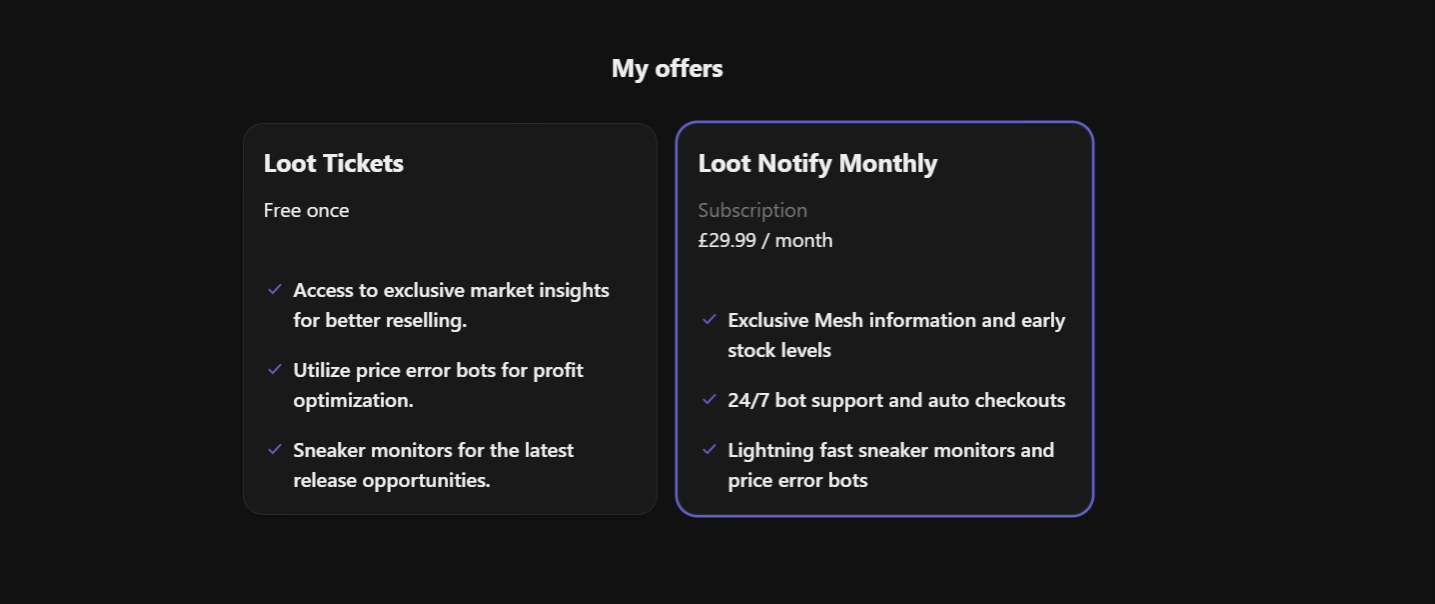Image resolution: width=1435 pixels, height=604 pixels.
Task: Click the market insights feature text
Action: point(451,304)
